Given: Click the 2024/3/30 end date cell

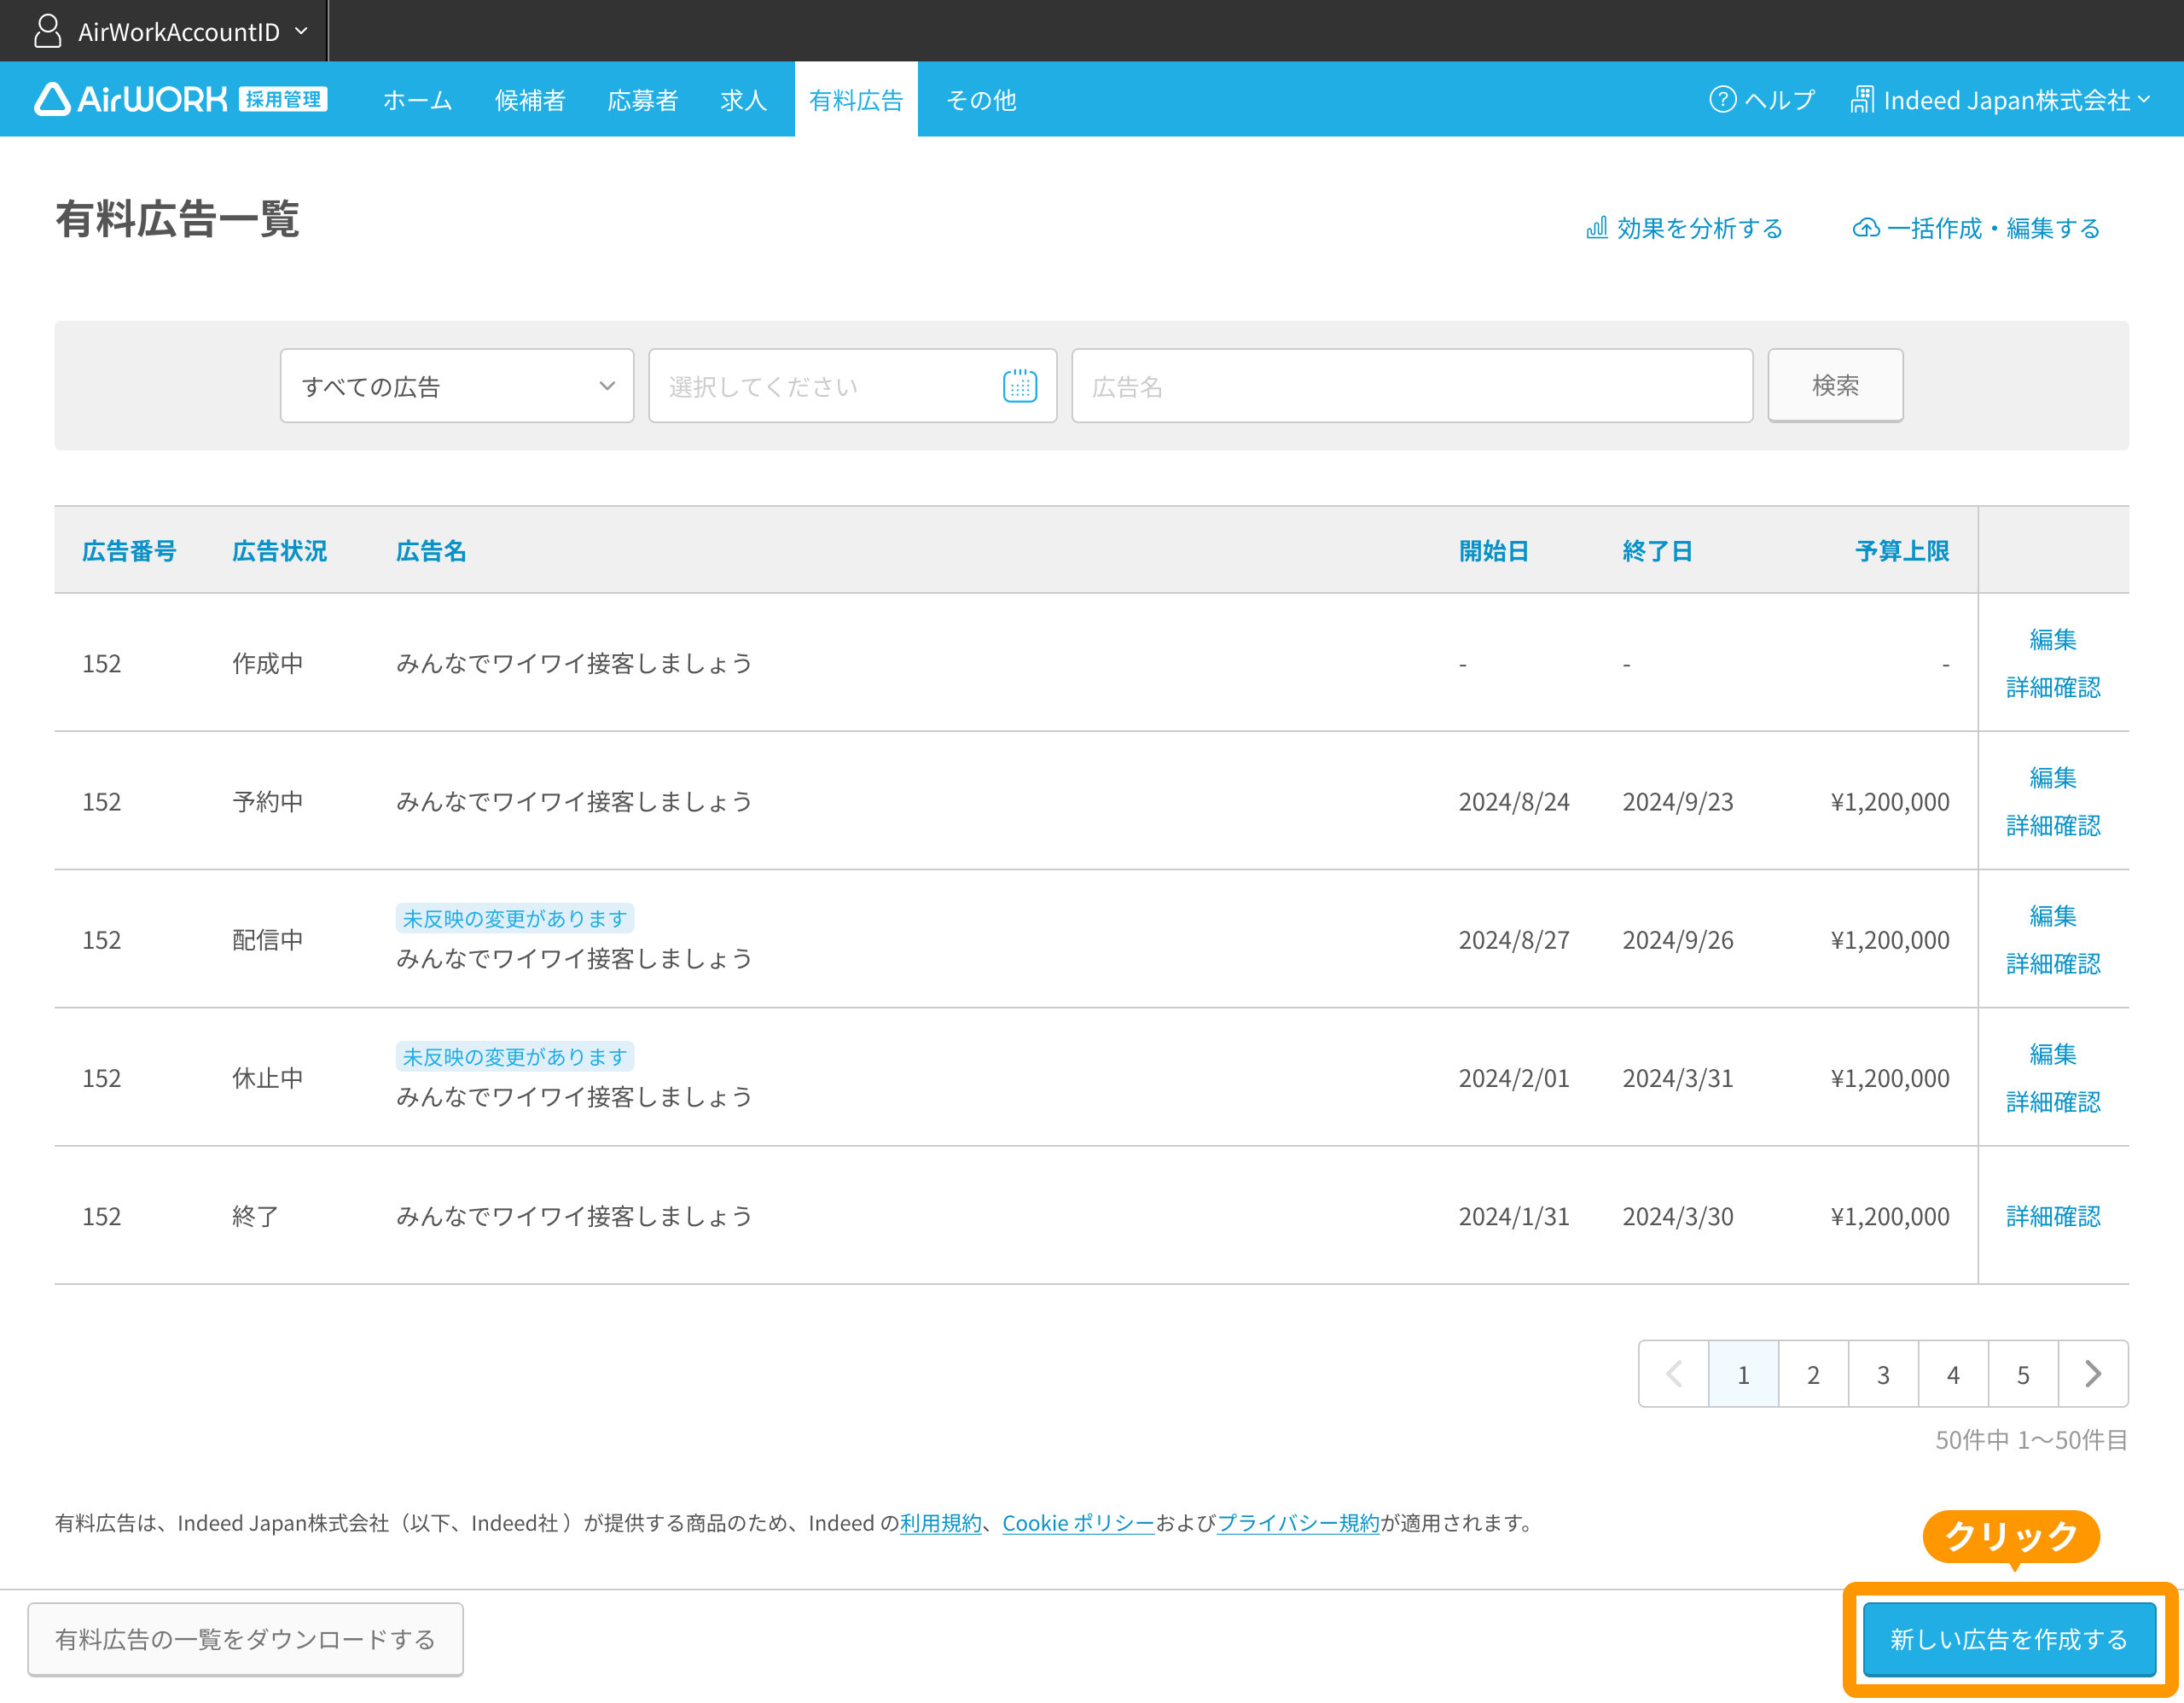Looking at the screenshot, I should pos(1677,1215).
